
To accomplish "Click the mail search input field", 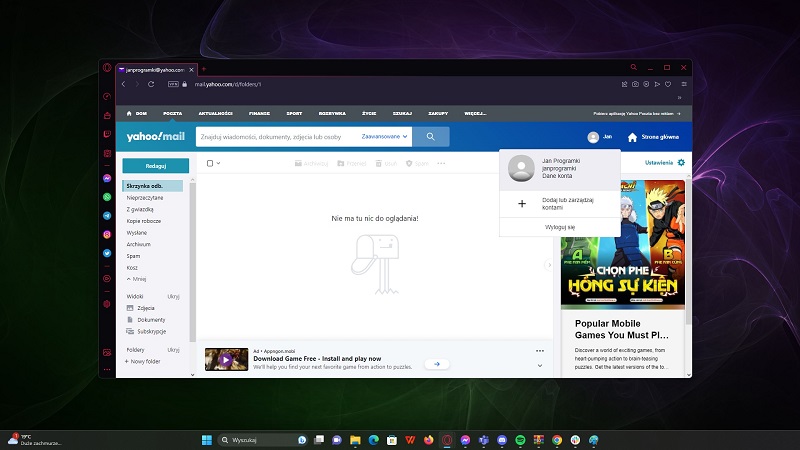I will click(276, 137).
